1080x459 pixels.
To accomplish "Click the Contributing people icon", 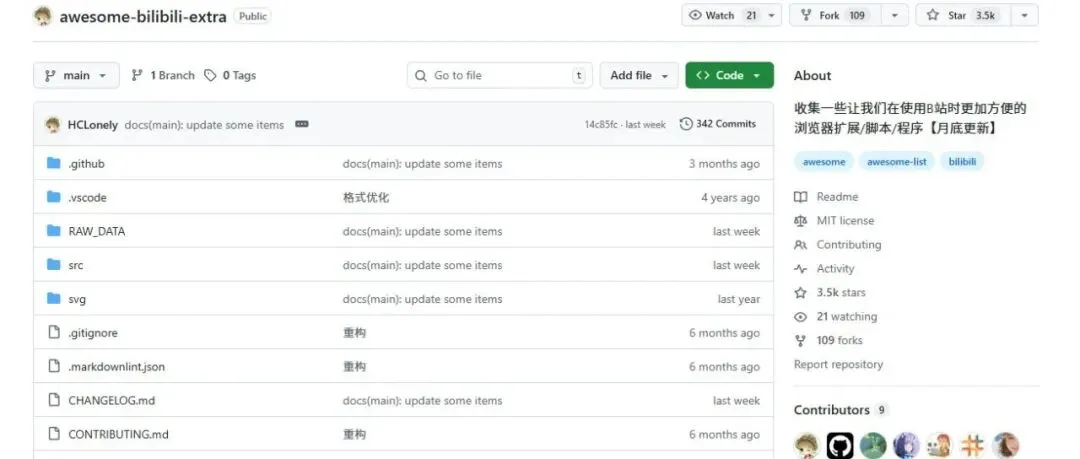I will [800, 245].
